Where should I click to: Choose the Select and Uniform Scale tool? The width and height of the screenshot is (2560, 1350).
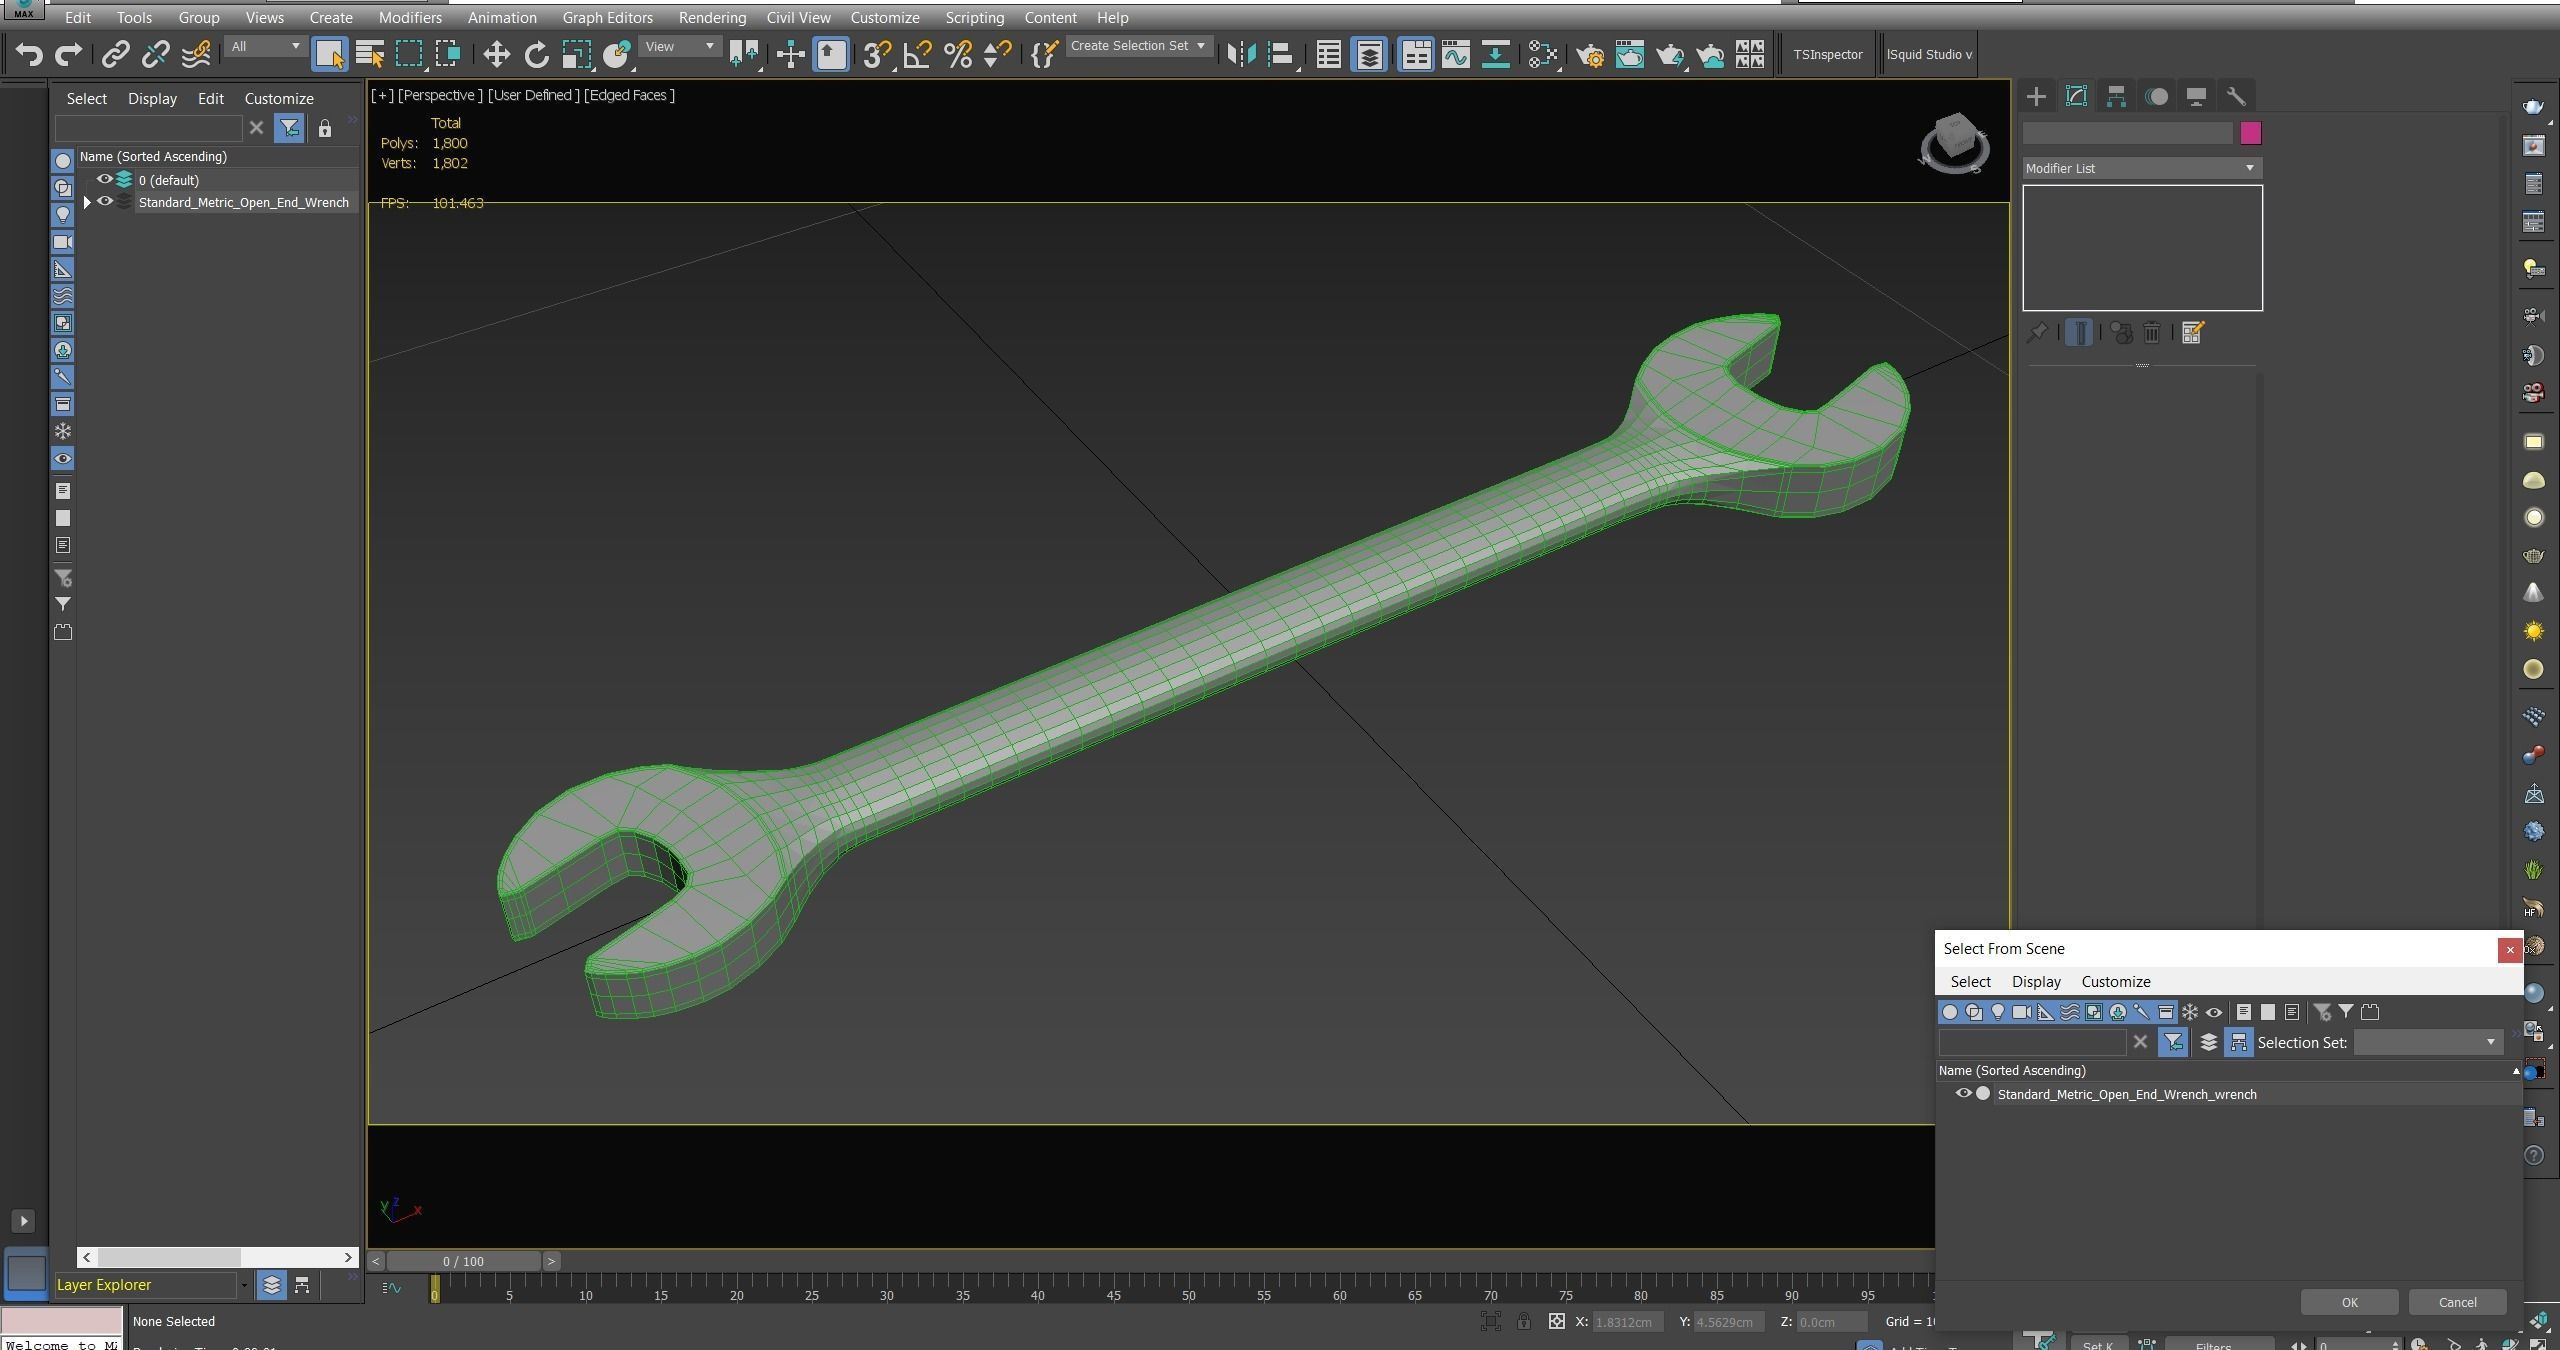[576, 54]
